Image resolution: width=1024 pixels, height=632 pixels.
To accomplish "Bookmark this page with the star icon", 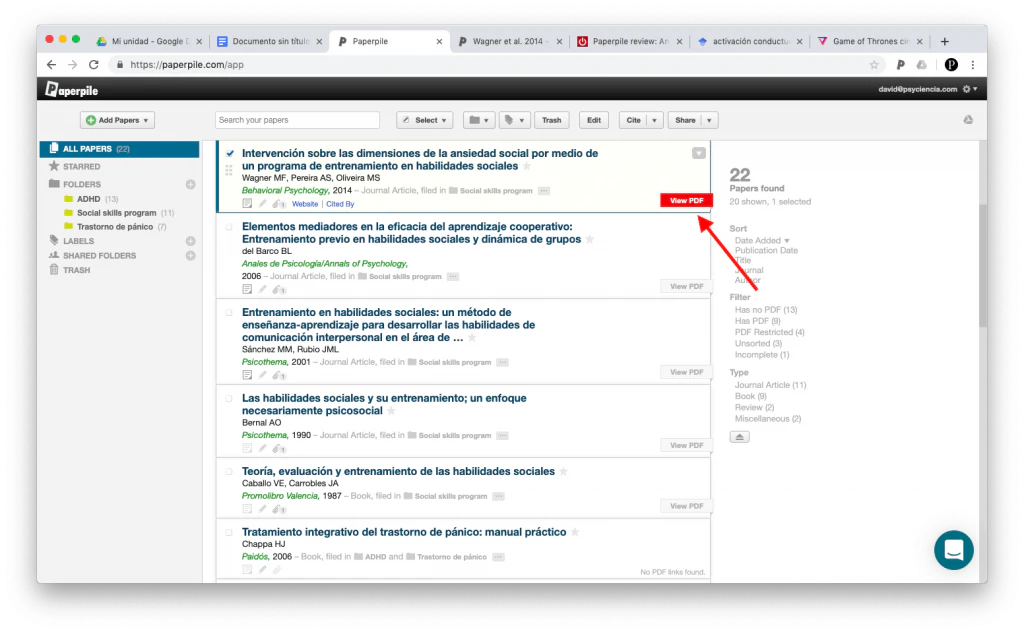I will [x=874, y=65].
